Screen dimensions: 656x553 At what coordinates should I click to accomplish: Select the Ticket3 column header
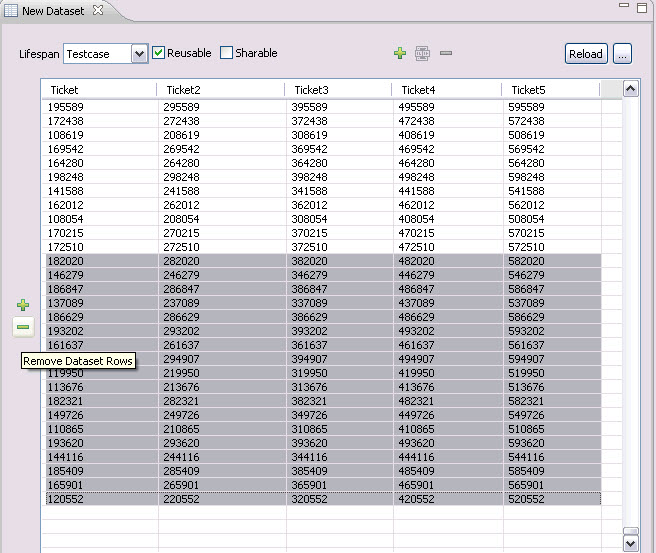338,90
